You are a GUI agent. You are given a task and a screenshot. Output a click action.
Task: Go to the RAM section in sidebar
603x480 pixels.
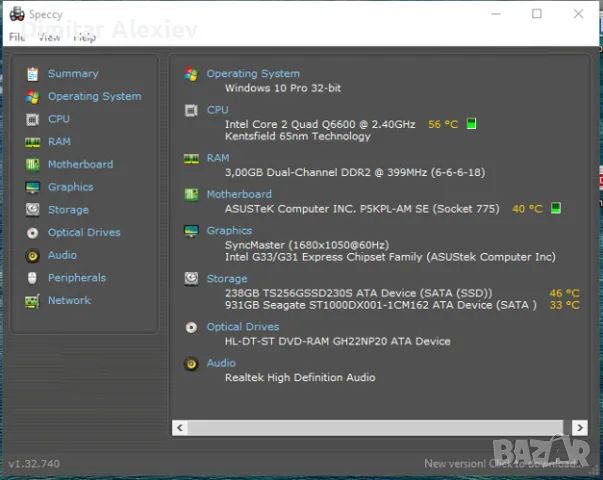click(59, 142)
